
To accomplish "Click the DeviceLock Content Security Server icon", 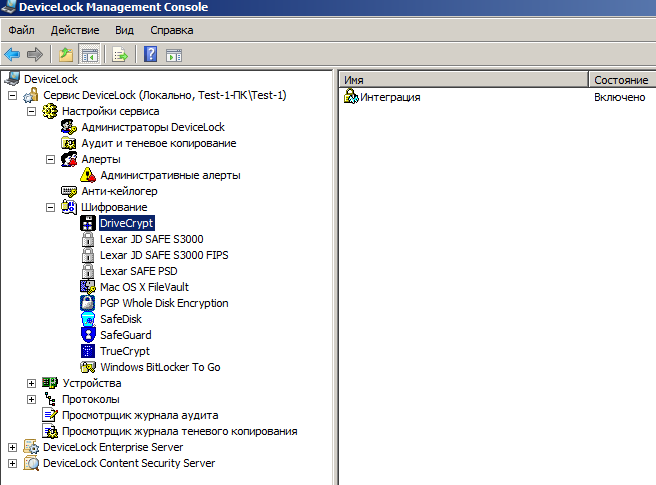I will click(x=31, y=463).
